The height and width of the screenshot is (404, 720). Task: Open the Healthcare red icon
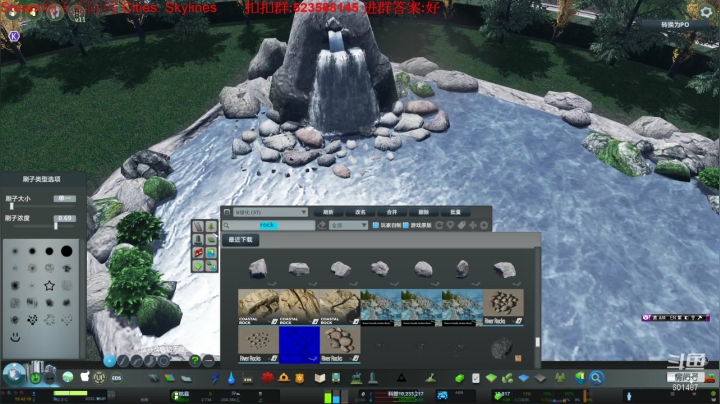click(267, 378)
